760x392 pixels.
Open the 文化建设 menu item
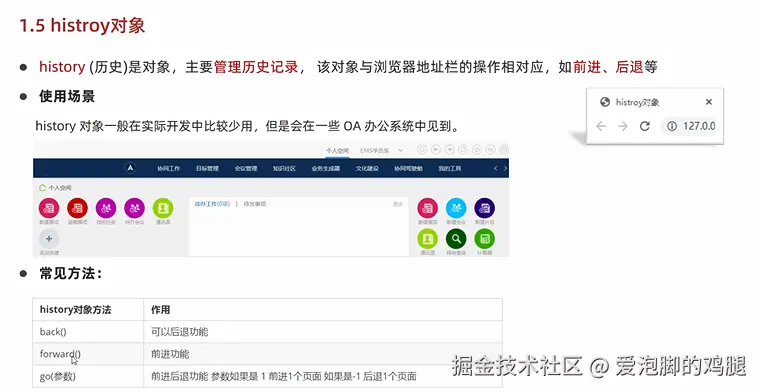tap(367, 169)
